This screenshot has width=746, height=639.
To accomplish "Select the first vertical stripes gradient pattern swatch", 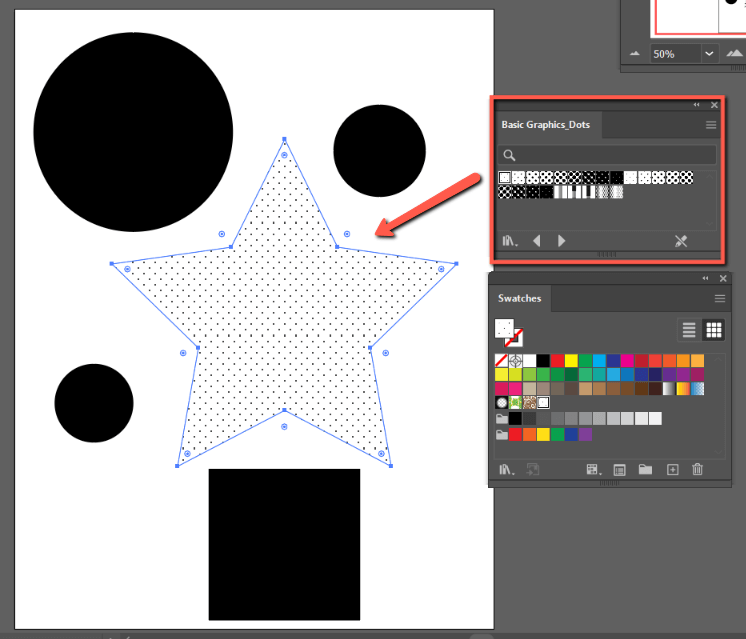I will pyautogui.click(x=561, y=192).
